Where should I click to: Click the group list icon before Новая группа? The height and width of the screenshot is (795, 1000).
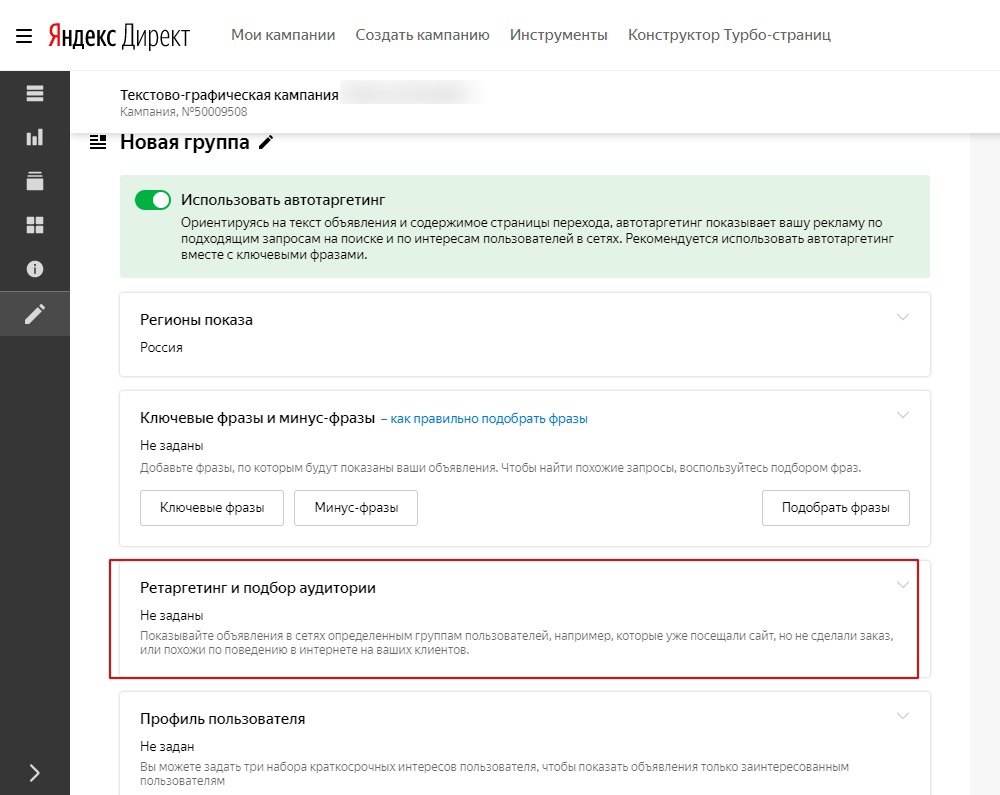pos(98,143)
